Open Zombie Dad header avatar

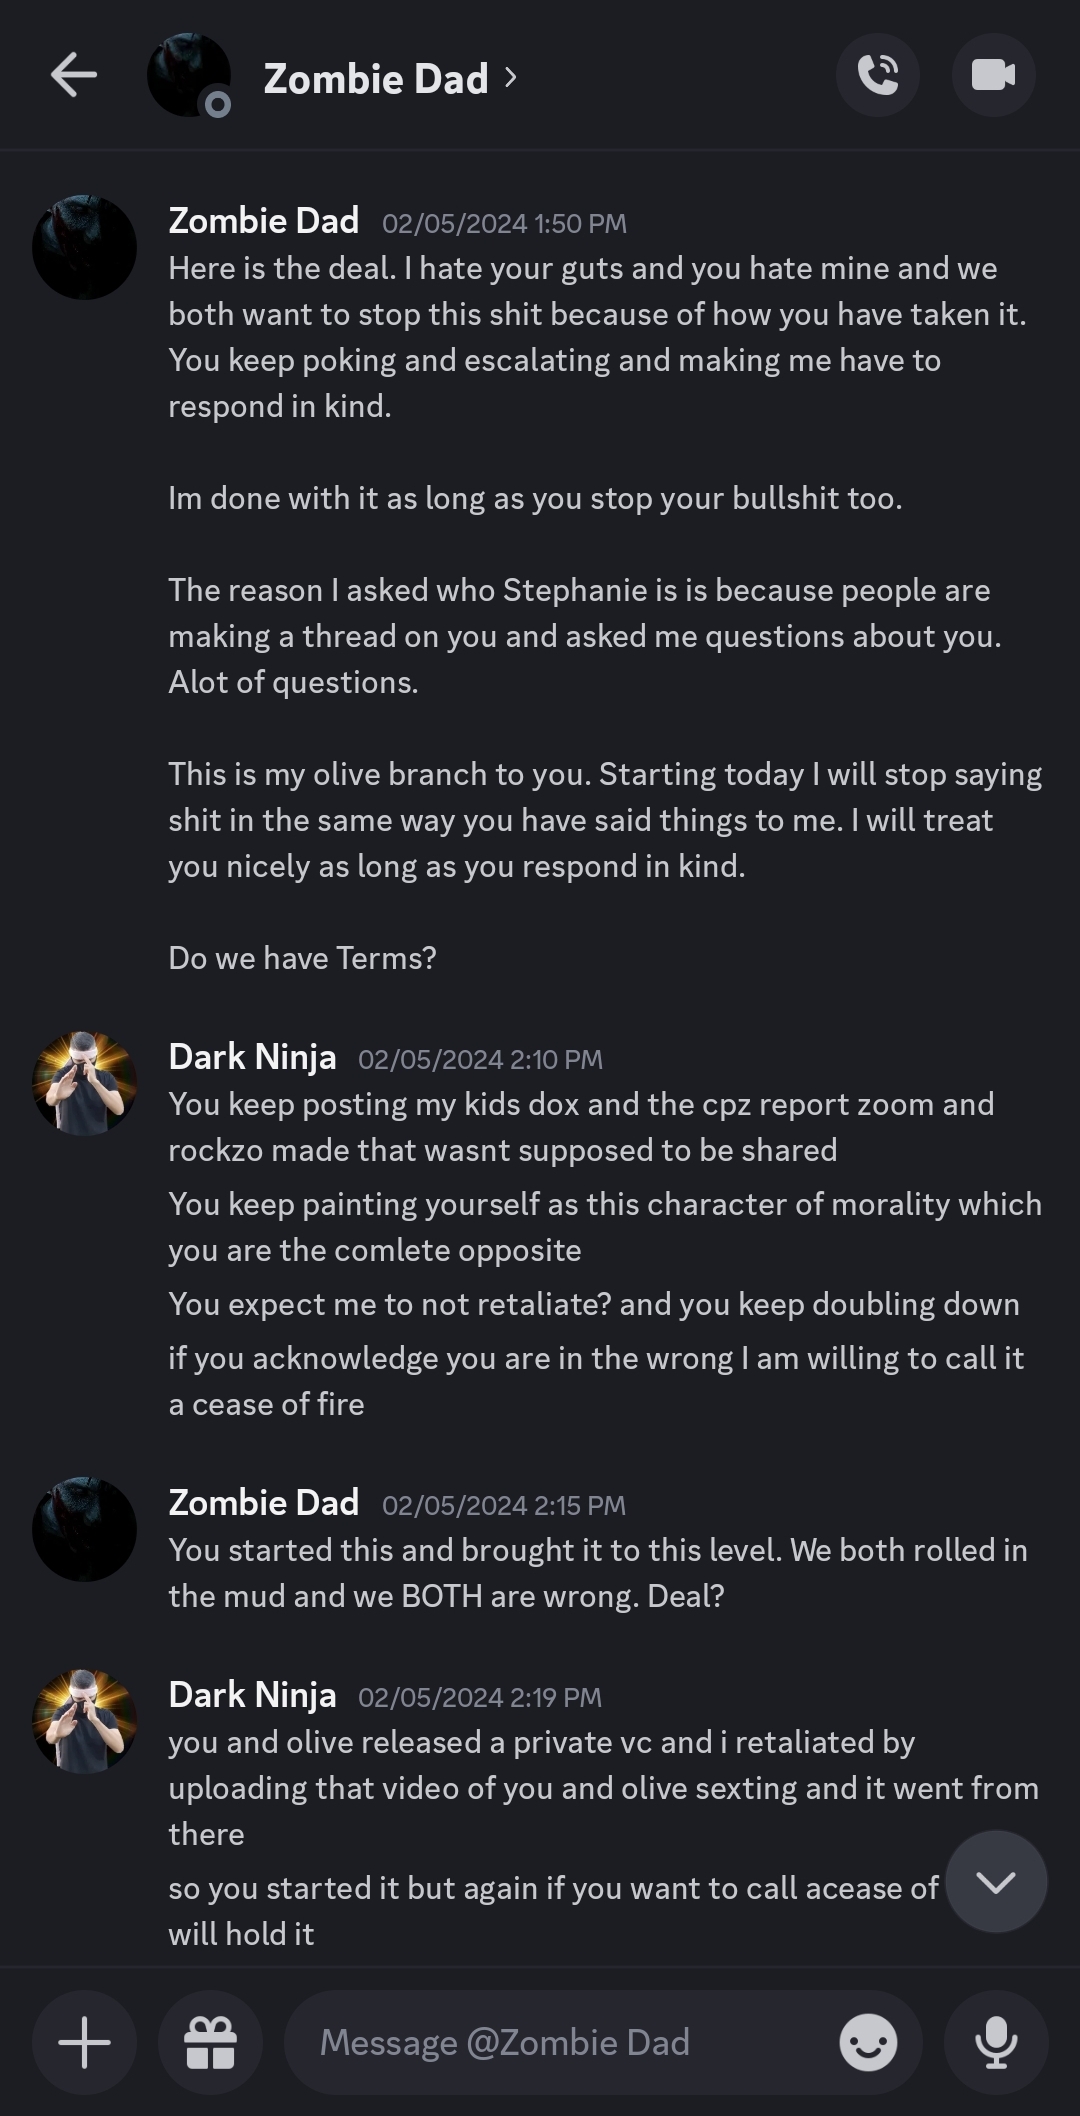coord(188,76)
